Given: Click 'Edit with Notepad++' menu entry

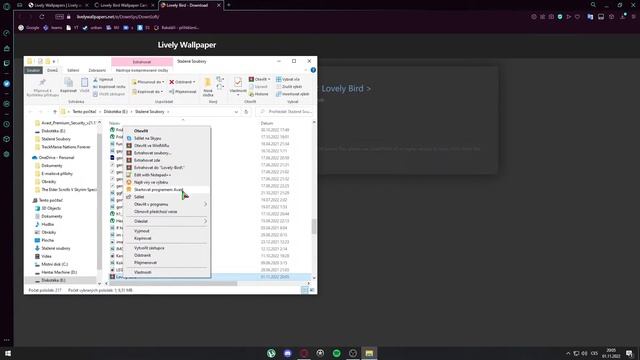Looking at the screenshot, I should tap(152, 175).
